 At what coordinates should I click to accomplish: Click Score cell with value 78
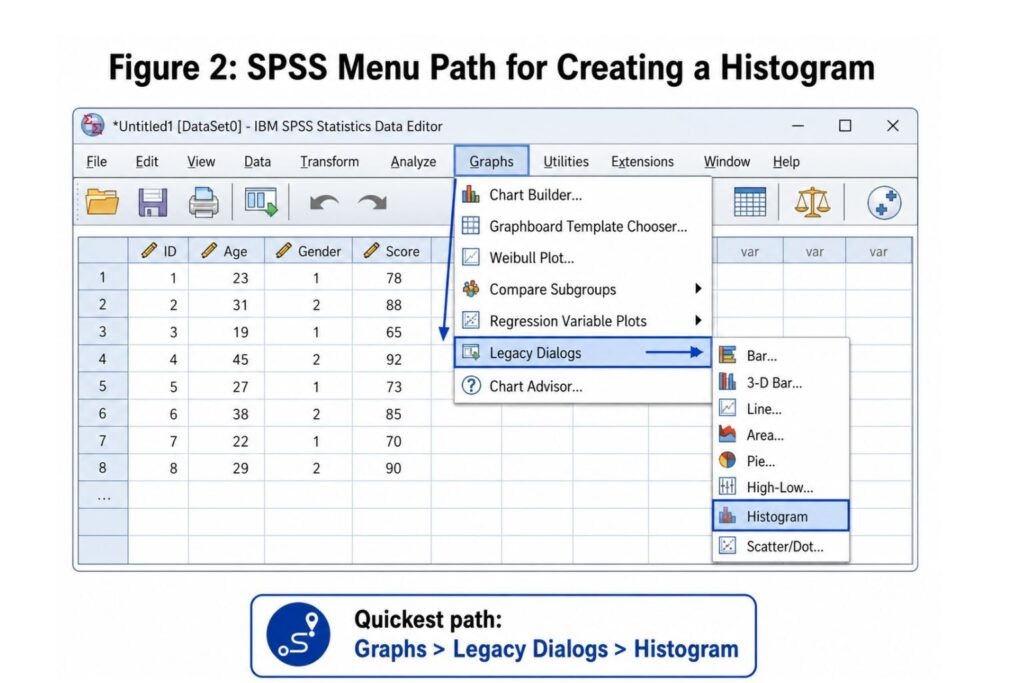pos(392,278)
